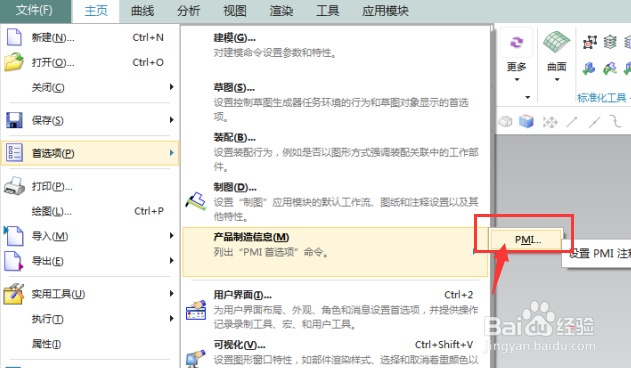Switch to the 应用模块 tab
This screenshot has width=631, height=368.
point(385,11)
